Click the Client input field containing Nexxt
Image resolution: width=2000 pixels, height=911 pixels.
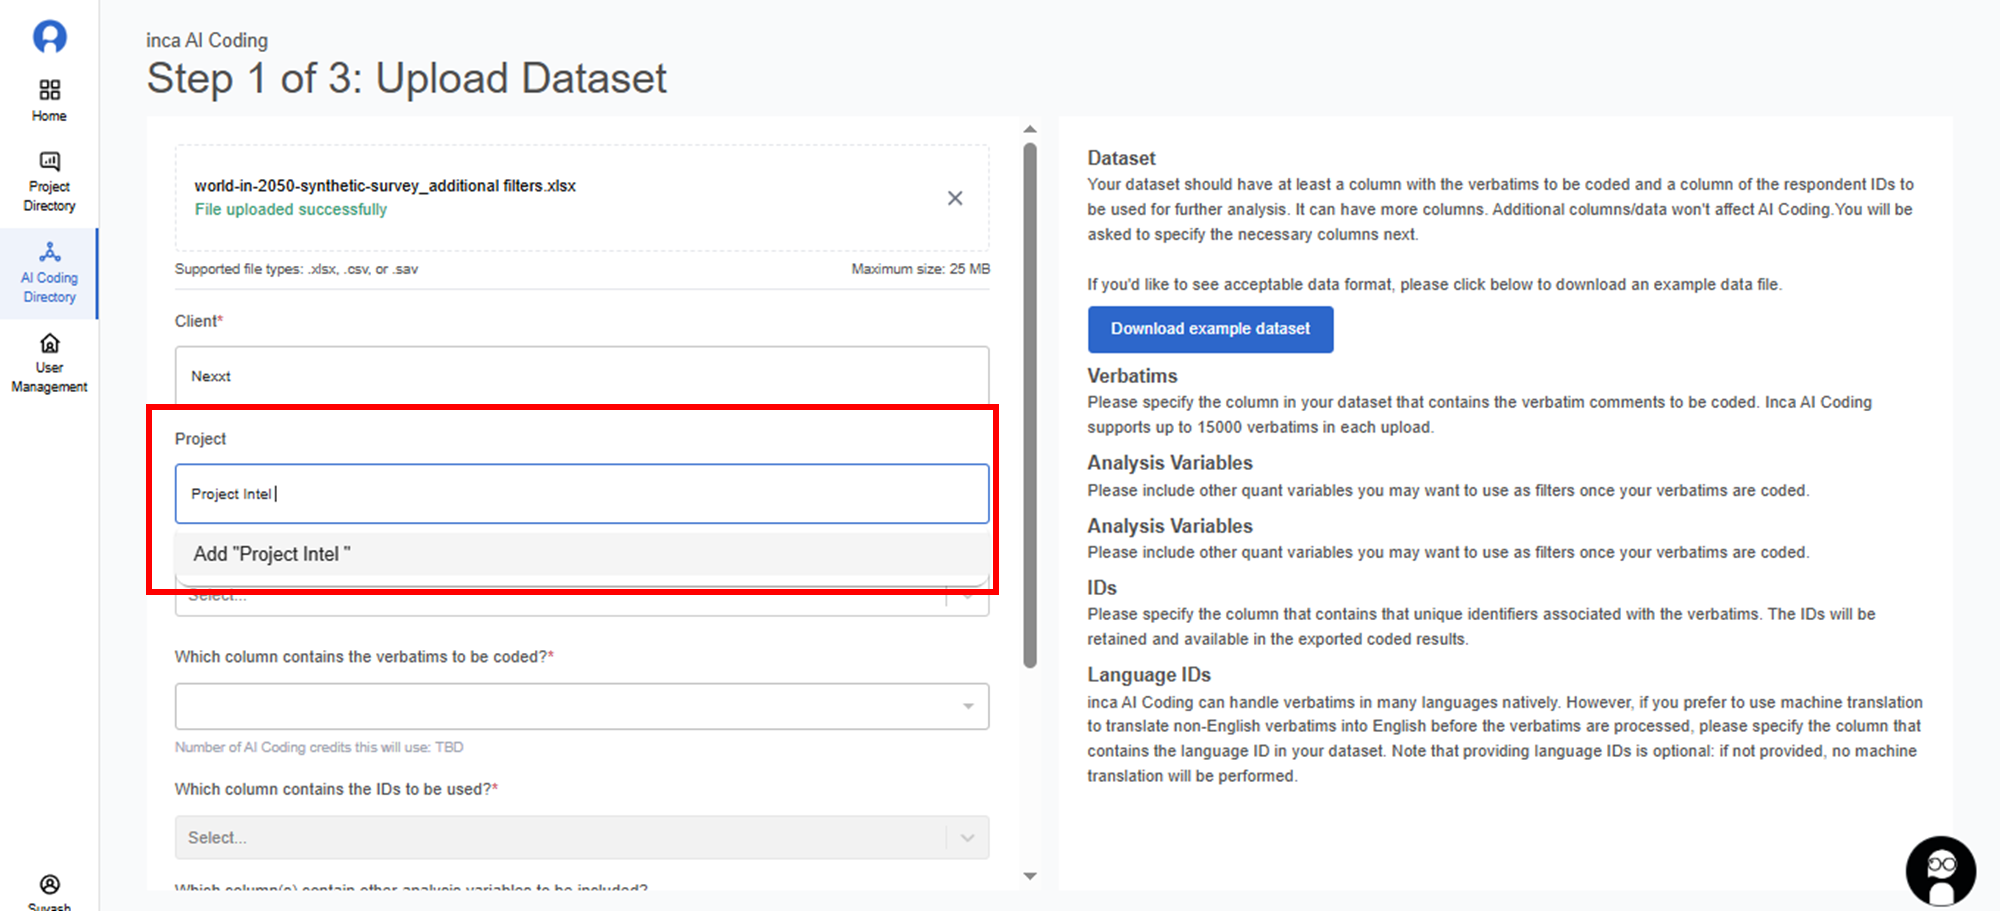(580, 376)
